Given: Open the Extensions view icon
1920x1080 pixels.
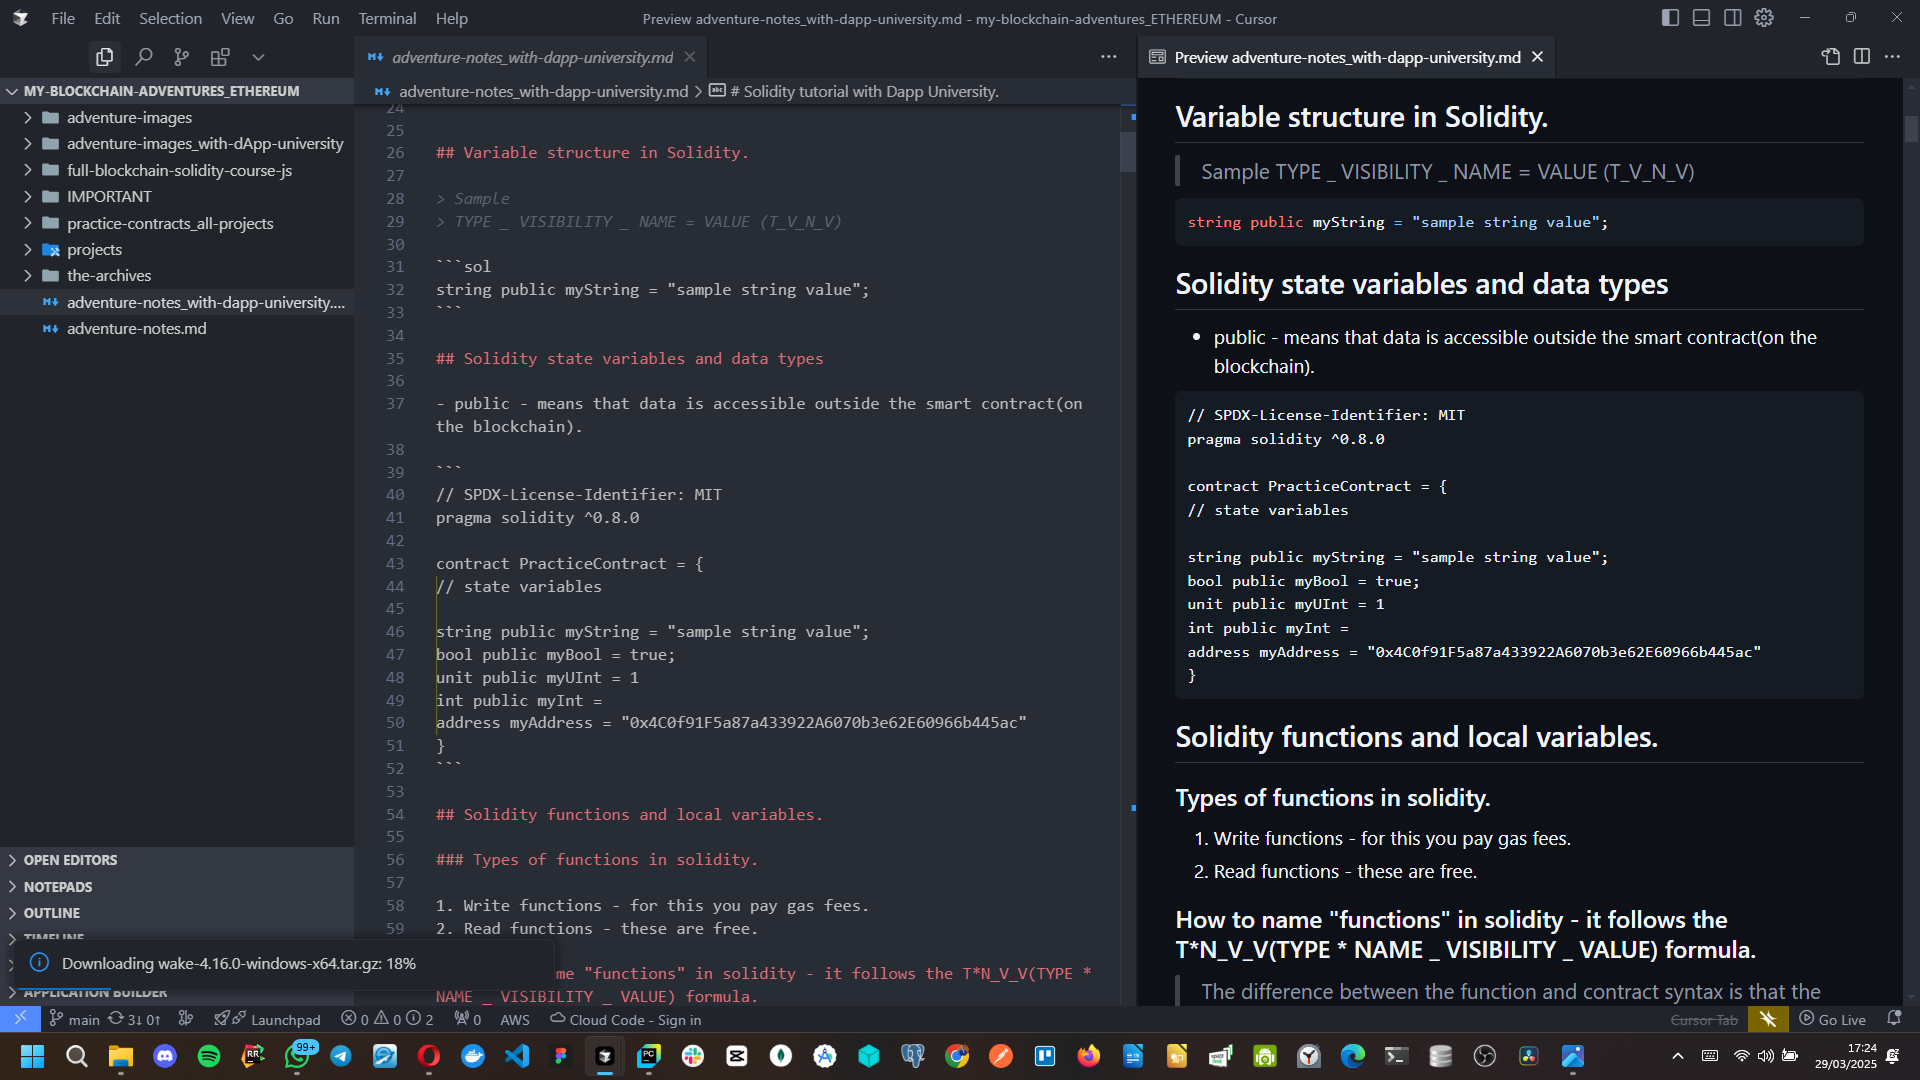Looking at the screenshot, I should pos(220,57).
